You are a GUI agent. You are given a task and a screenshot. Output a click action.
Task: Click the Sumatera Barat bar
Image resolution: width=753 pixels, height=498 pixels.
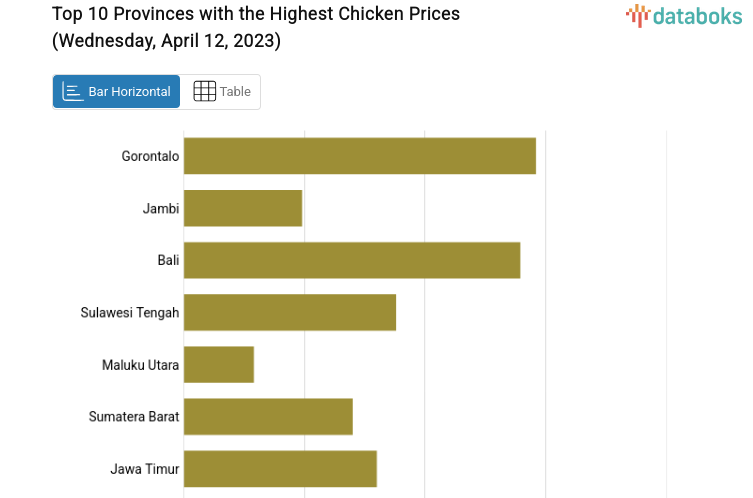pyautogui.click(x=268, y=416)
